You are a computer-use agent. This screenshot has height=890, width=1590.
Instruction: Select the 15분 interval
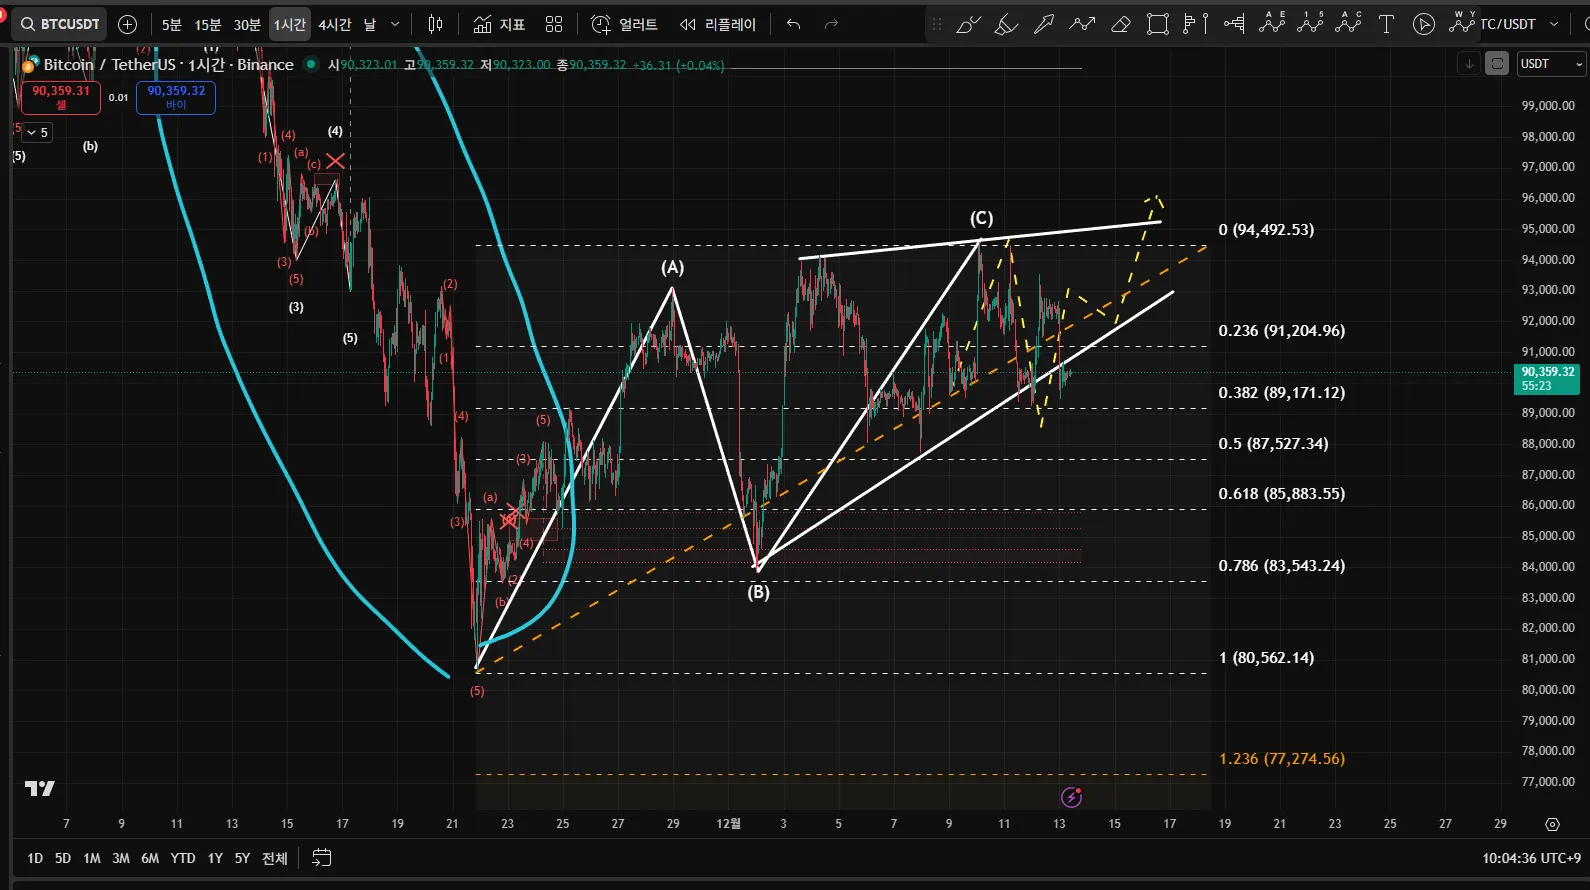pyautogui.click(x=208, y=24)
